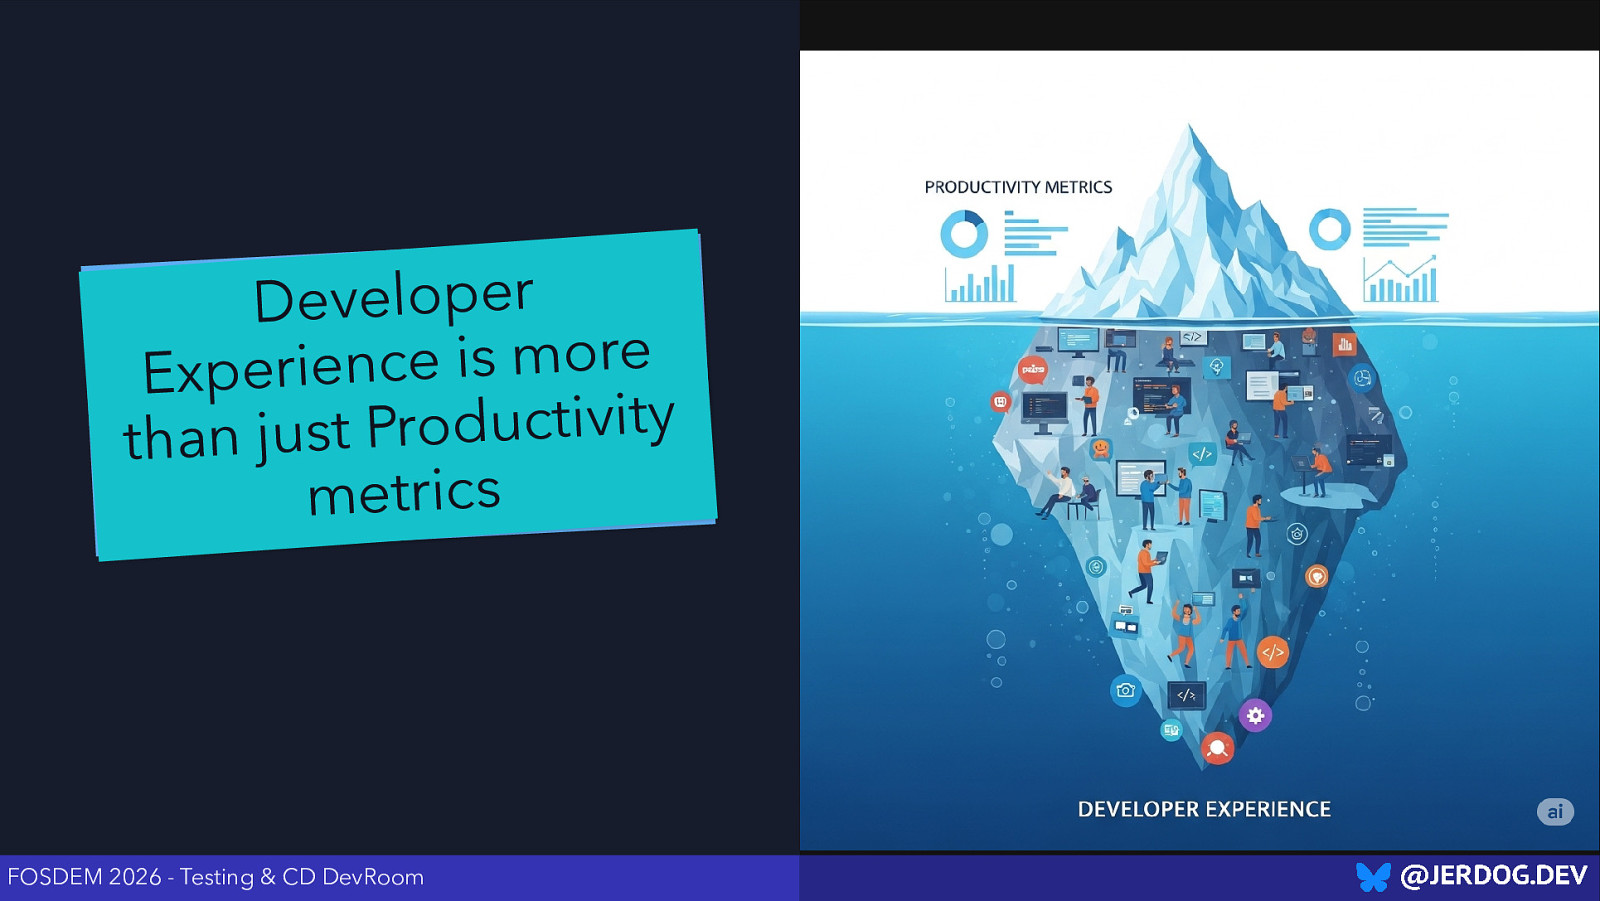1600x901 pixels.
Task: Select the PRODUCTIVITY METRICS label
Action: coord(1018,186)
